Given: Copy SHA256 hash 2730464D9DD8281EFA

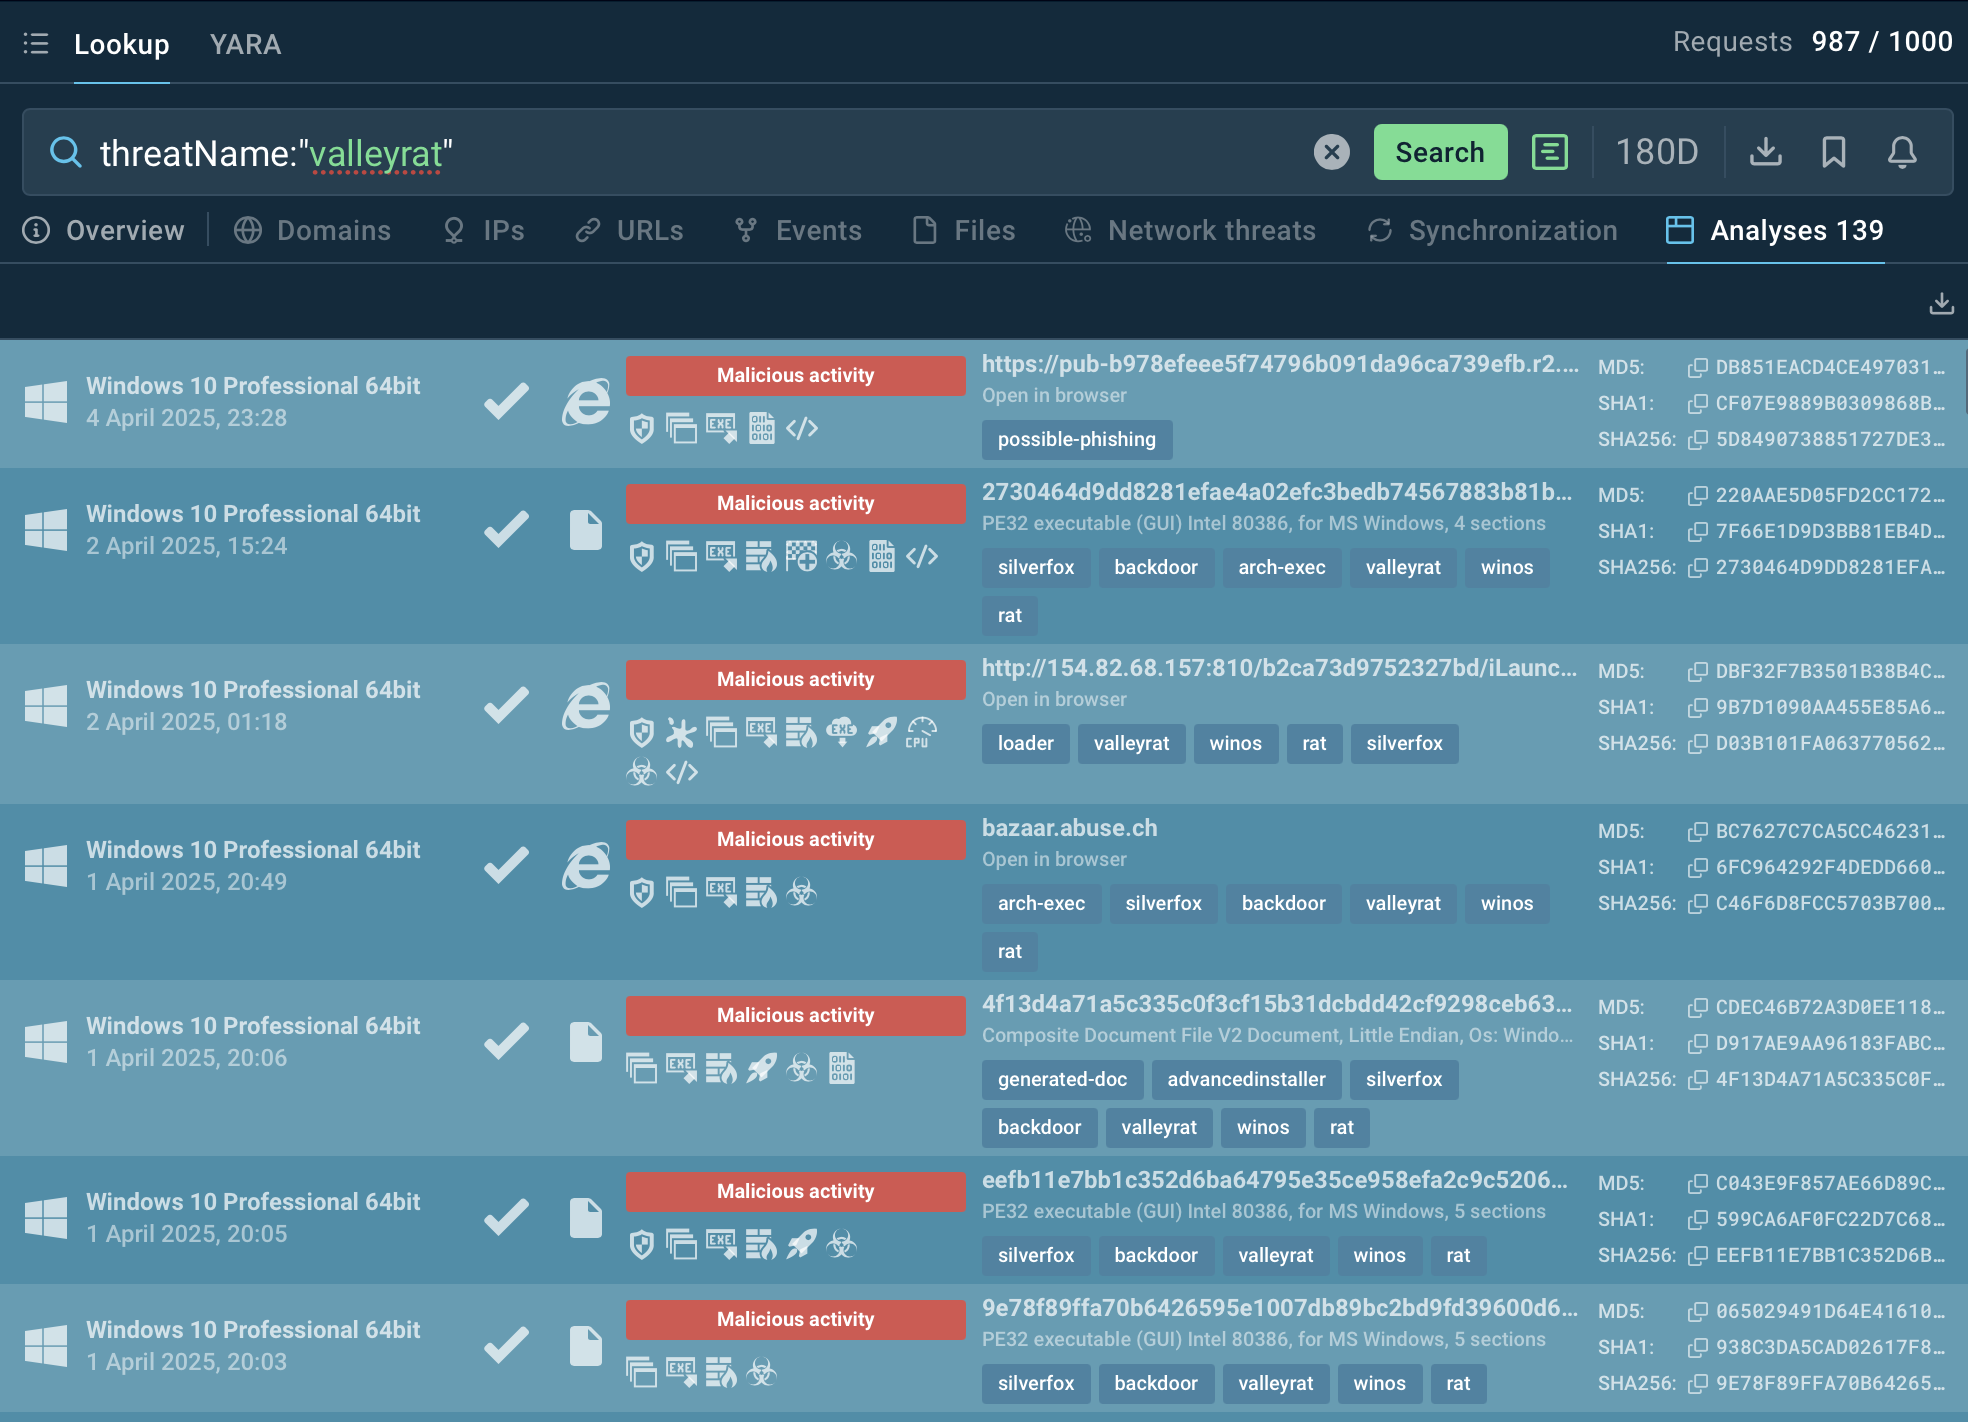Looking at the screenshot, I should pos(1697,567).
